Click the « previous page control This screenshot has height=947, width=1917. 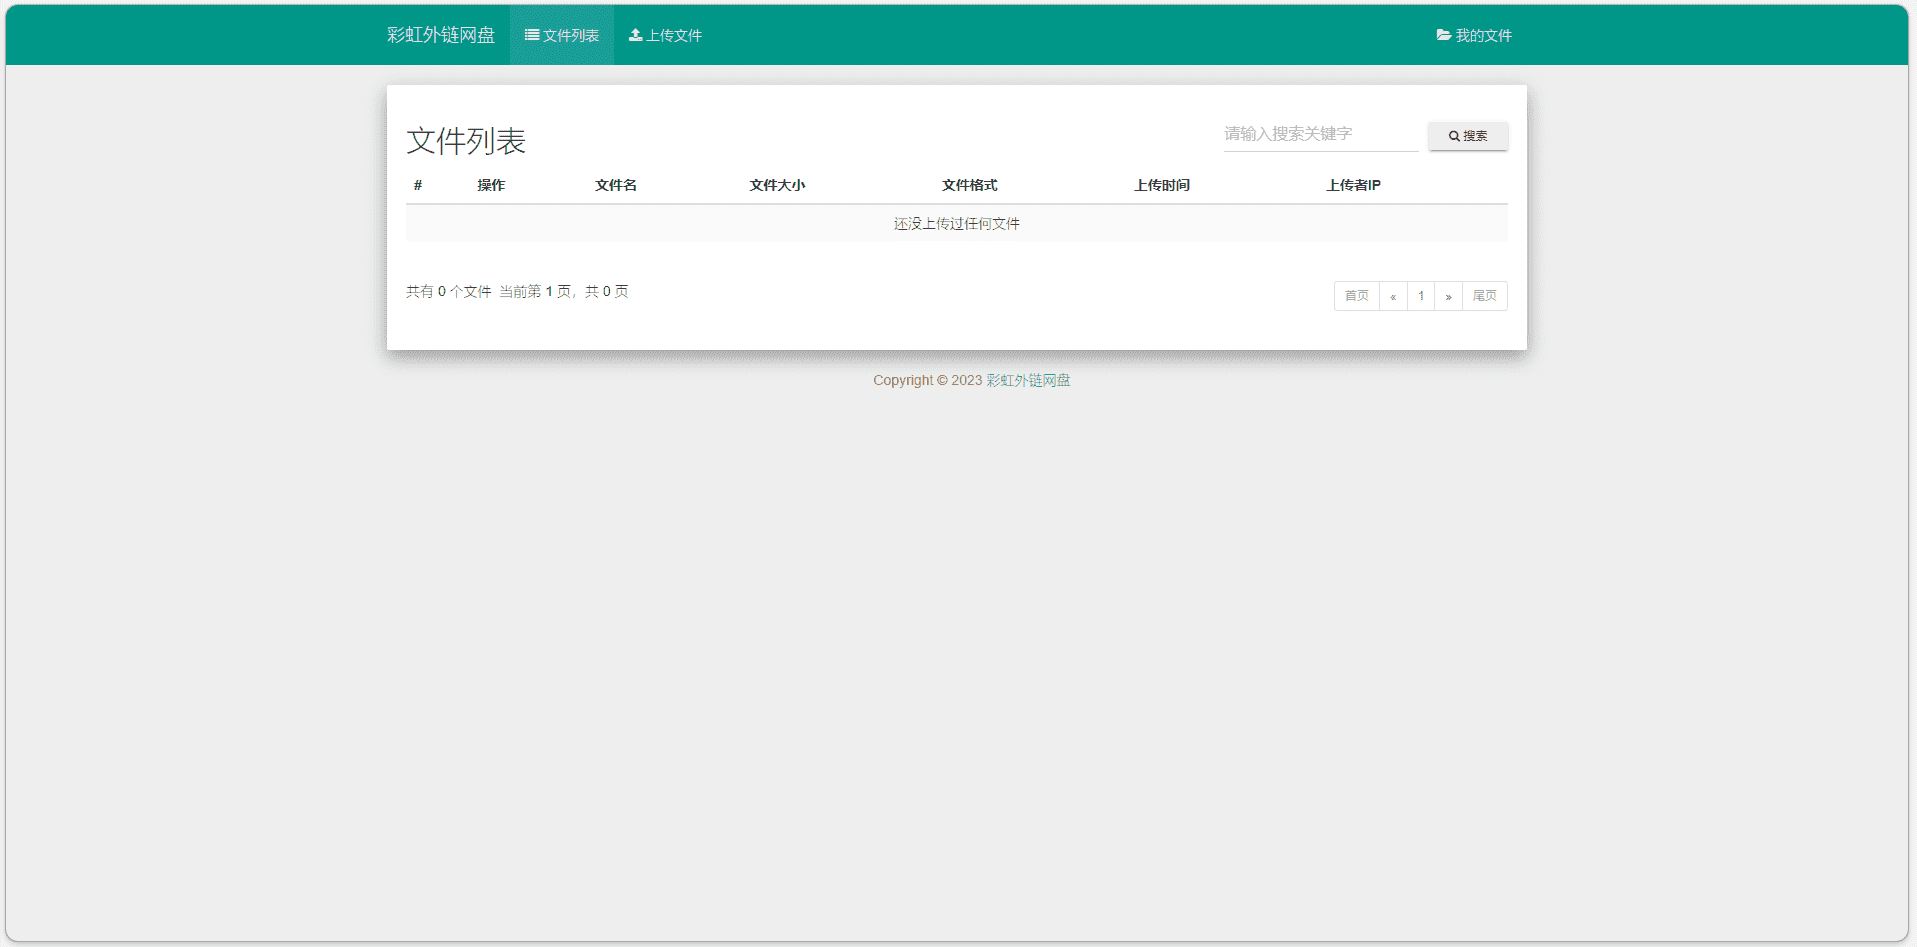coord(1393,295)
